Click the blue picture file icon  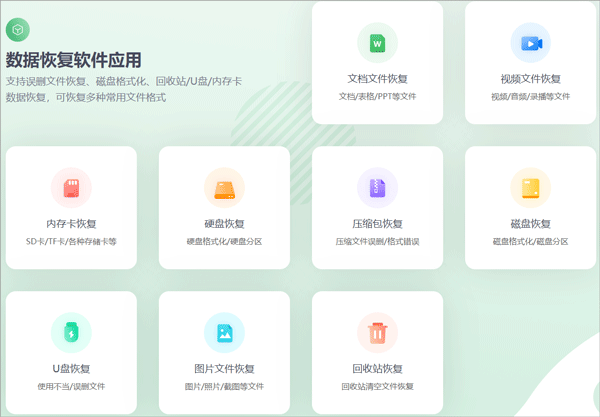[224, 332]
